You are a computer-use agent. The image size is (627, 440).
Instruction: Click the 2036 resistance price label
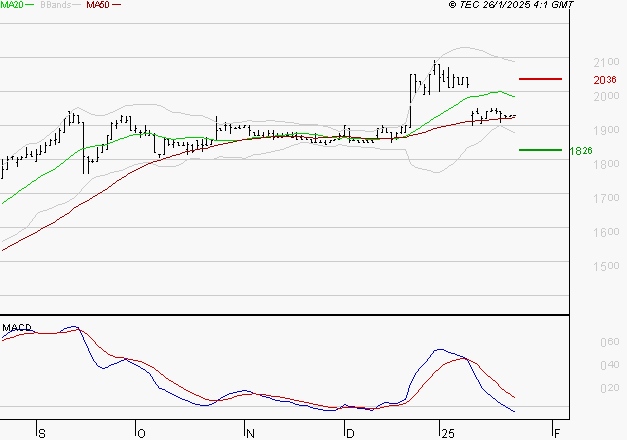pyautogui.click(x=604, y=80)
